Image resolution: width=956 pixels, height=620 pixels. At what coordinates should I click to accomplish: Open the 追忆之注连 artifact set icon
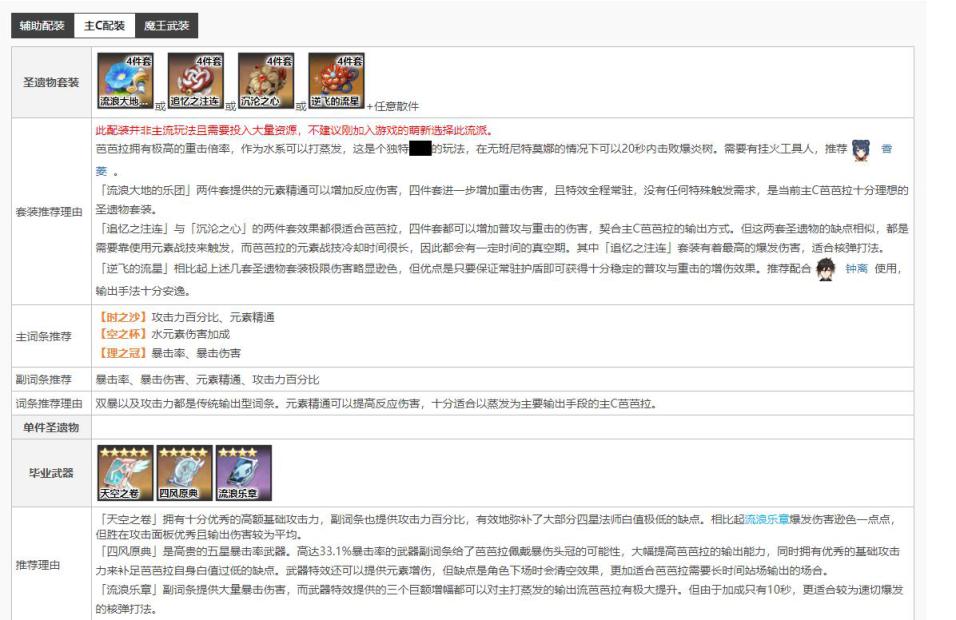[195, 81]
